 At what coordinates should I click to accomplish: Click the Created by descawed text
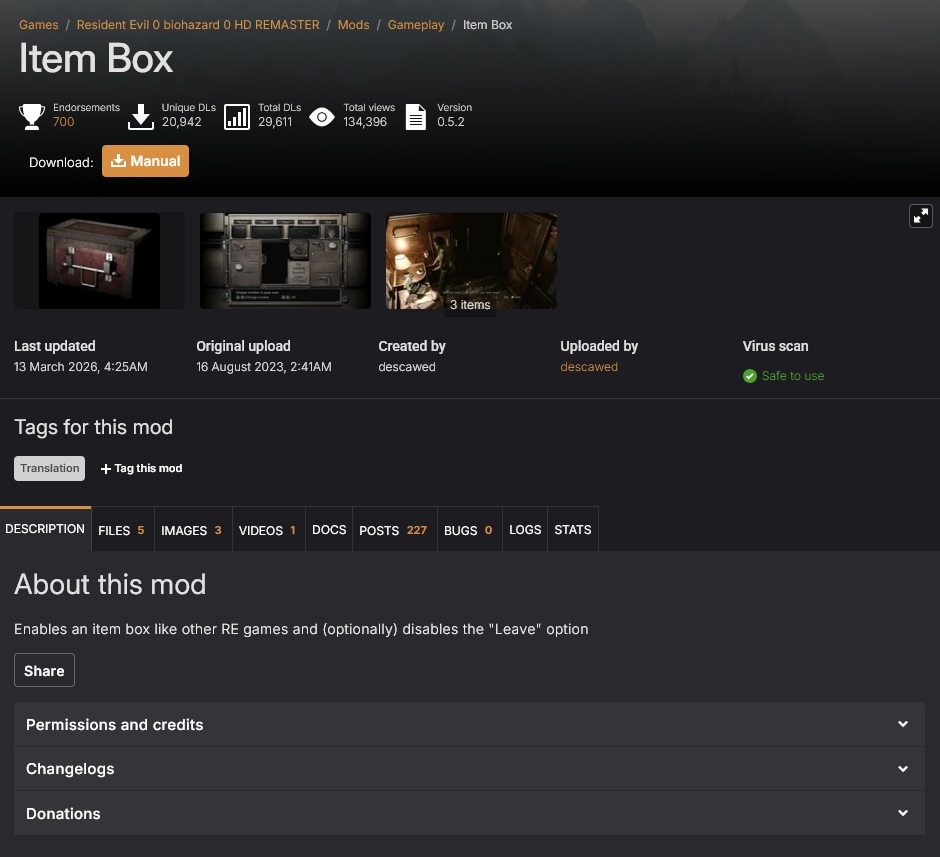click(407, 367)
